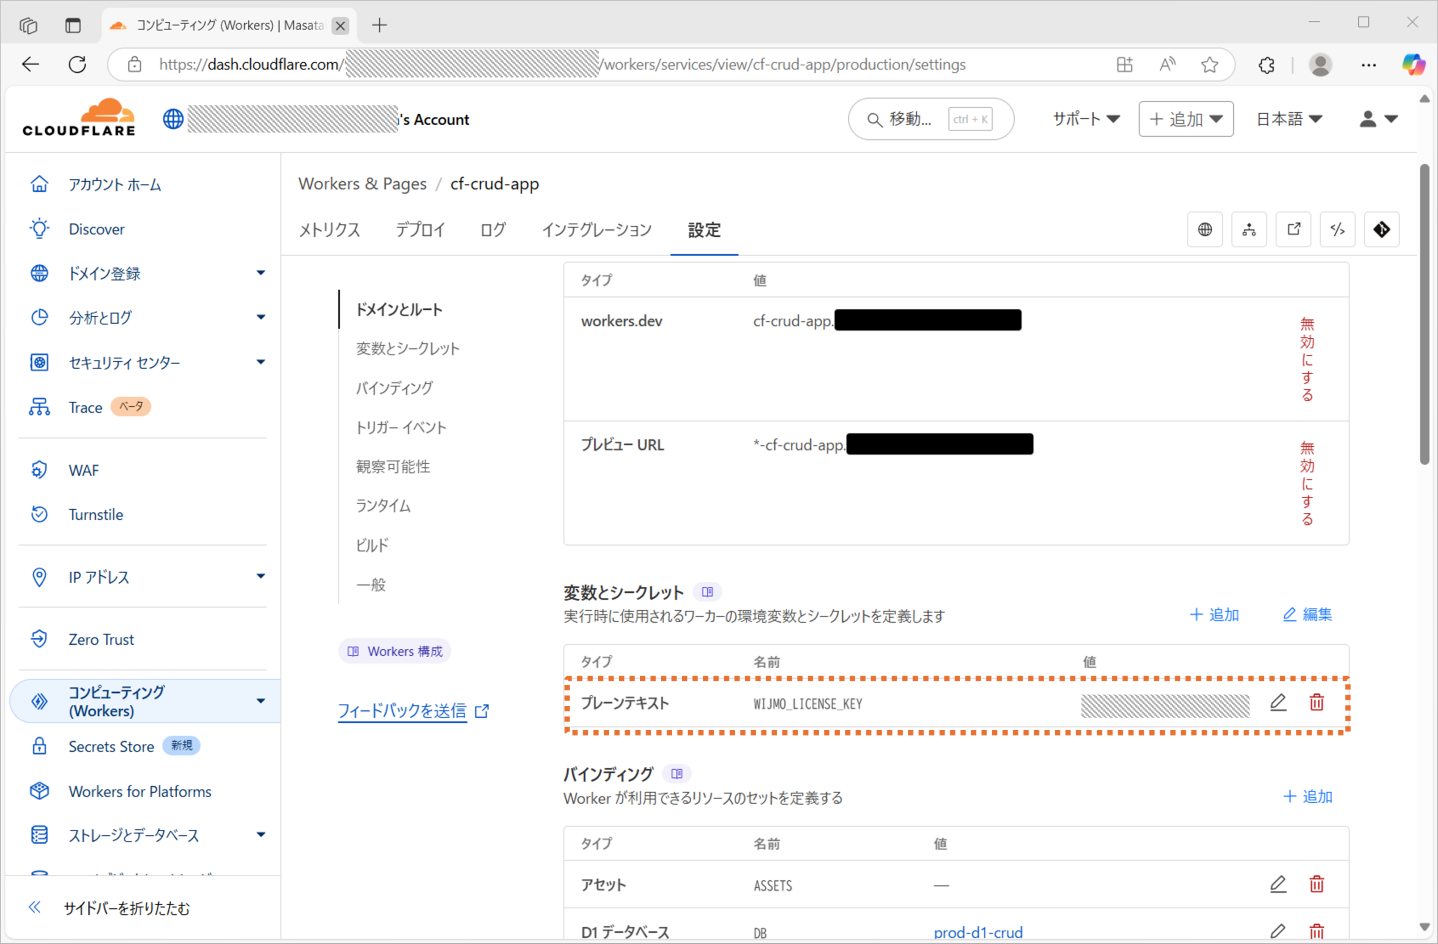Disable the Preview URL

(x=1307, y=483)
